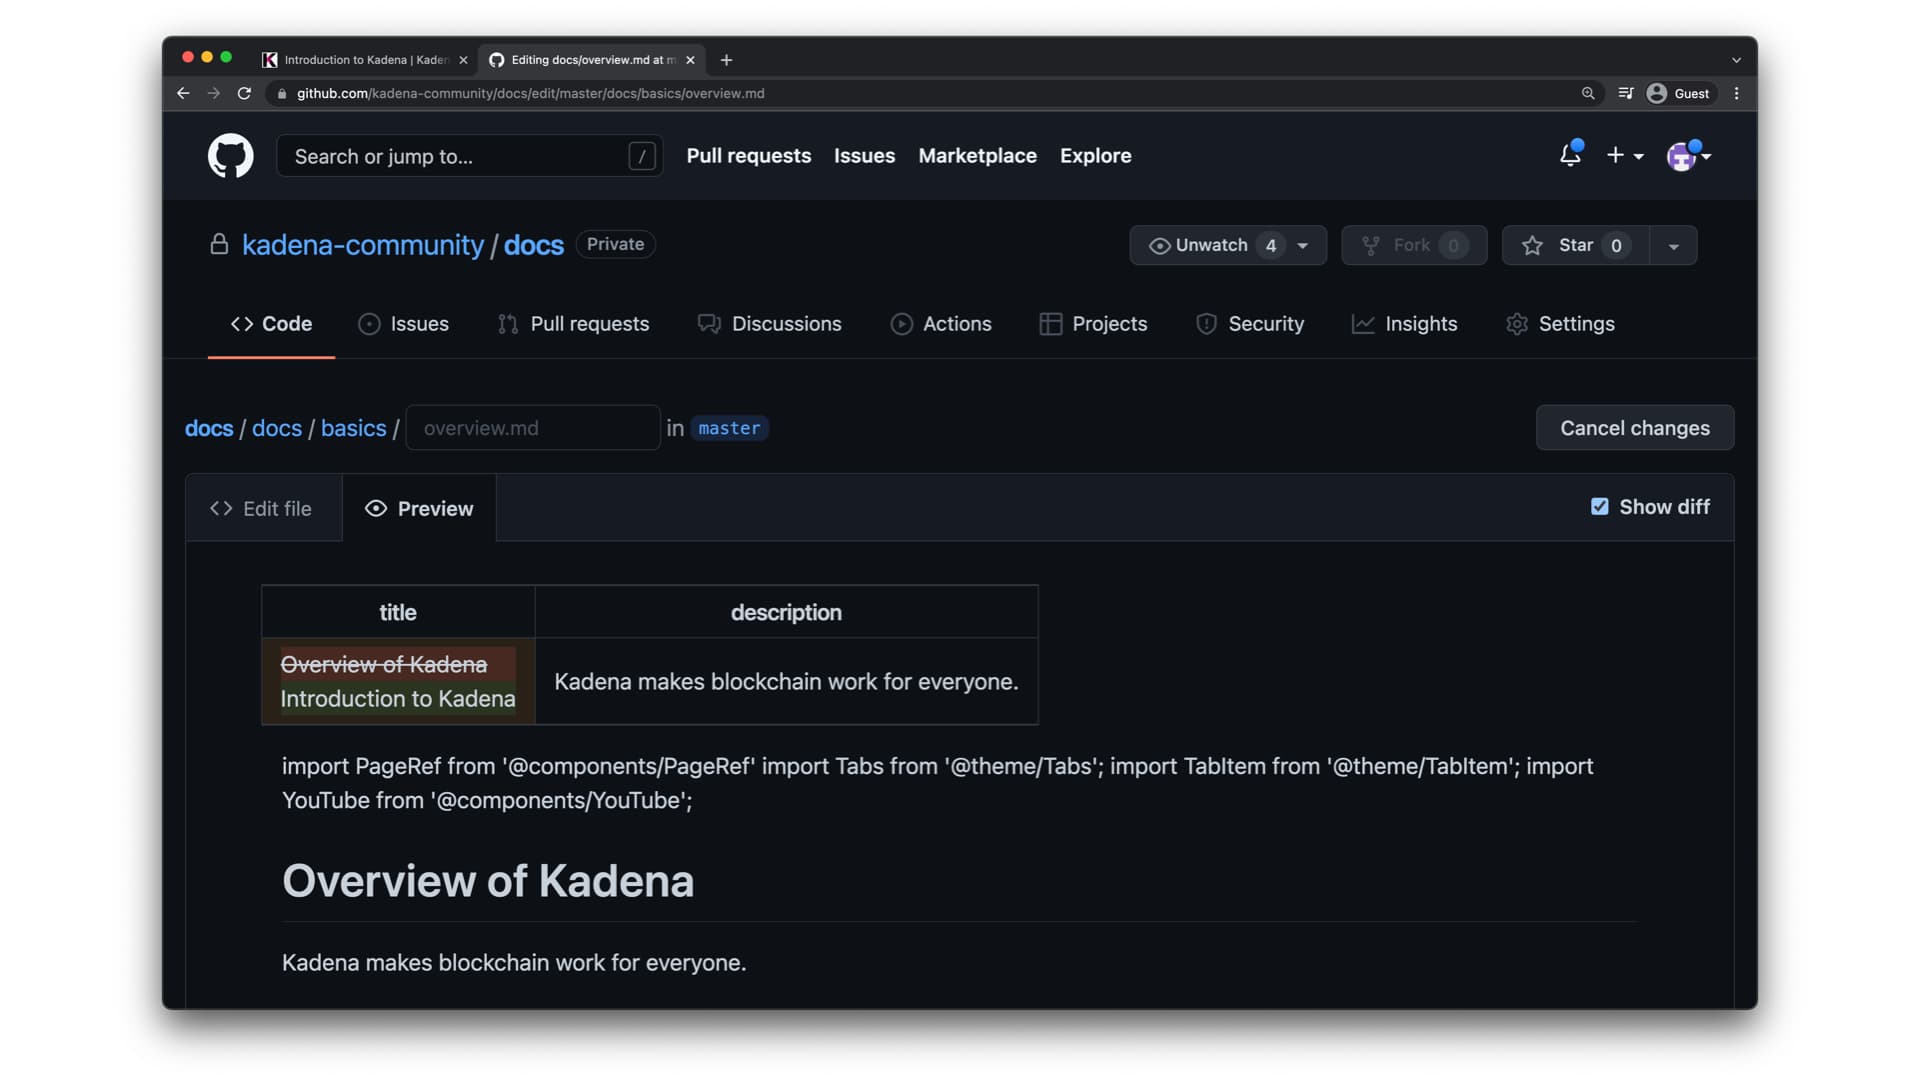Open the browser zoom magnifier icon

pyautogui.click(x=1587, y=93)
